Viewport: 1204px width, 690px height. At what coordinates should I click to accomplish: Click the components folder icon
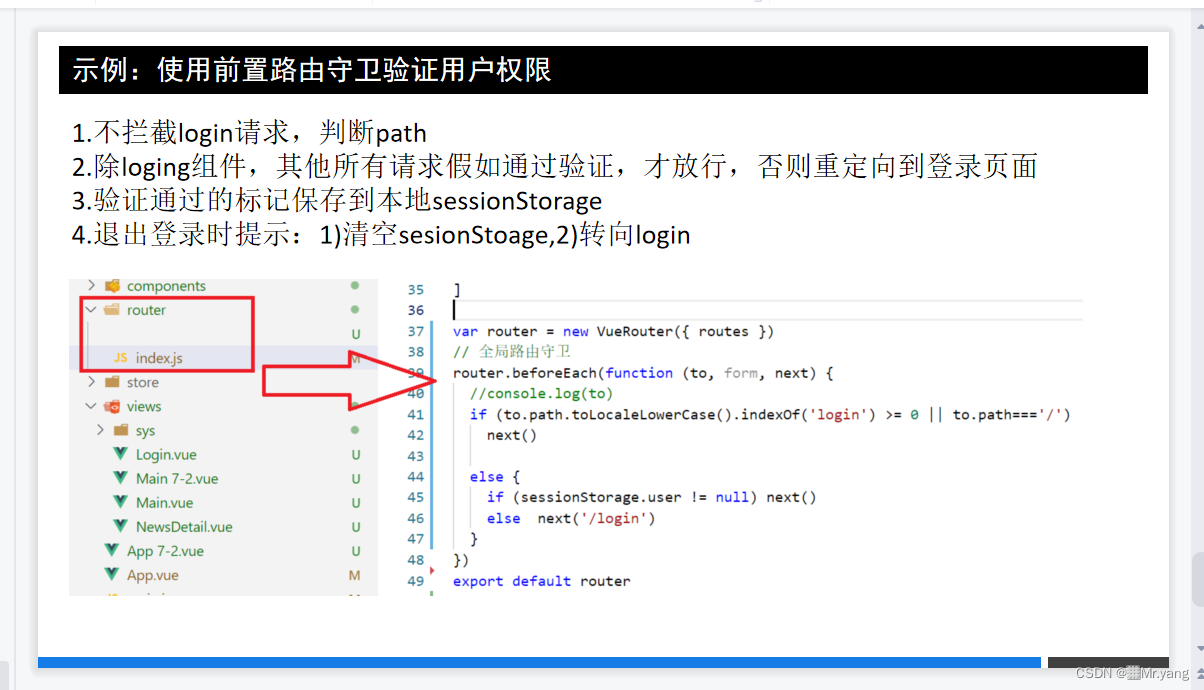click(112, 286)
